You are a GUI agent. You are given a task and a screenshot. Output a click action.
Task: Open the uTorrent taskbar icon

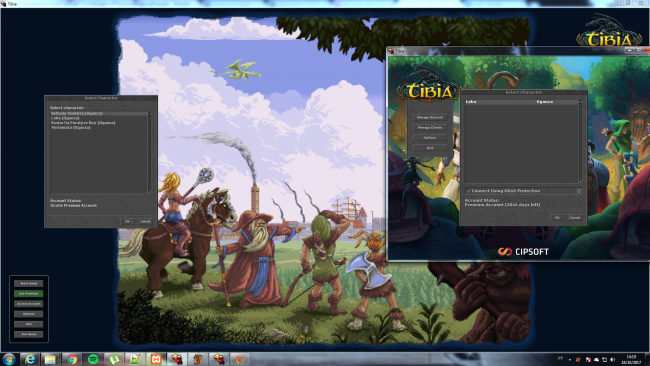[114, 359]
